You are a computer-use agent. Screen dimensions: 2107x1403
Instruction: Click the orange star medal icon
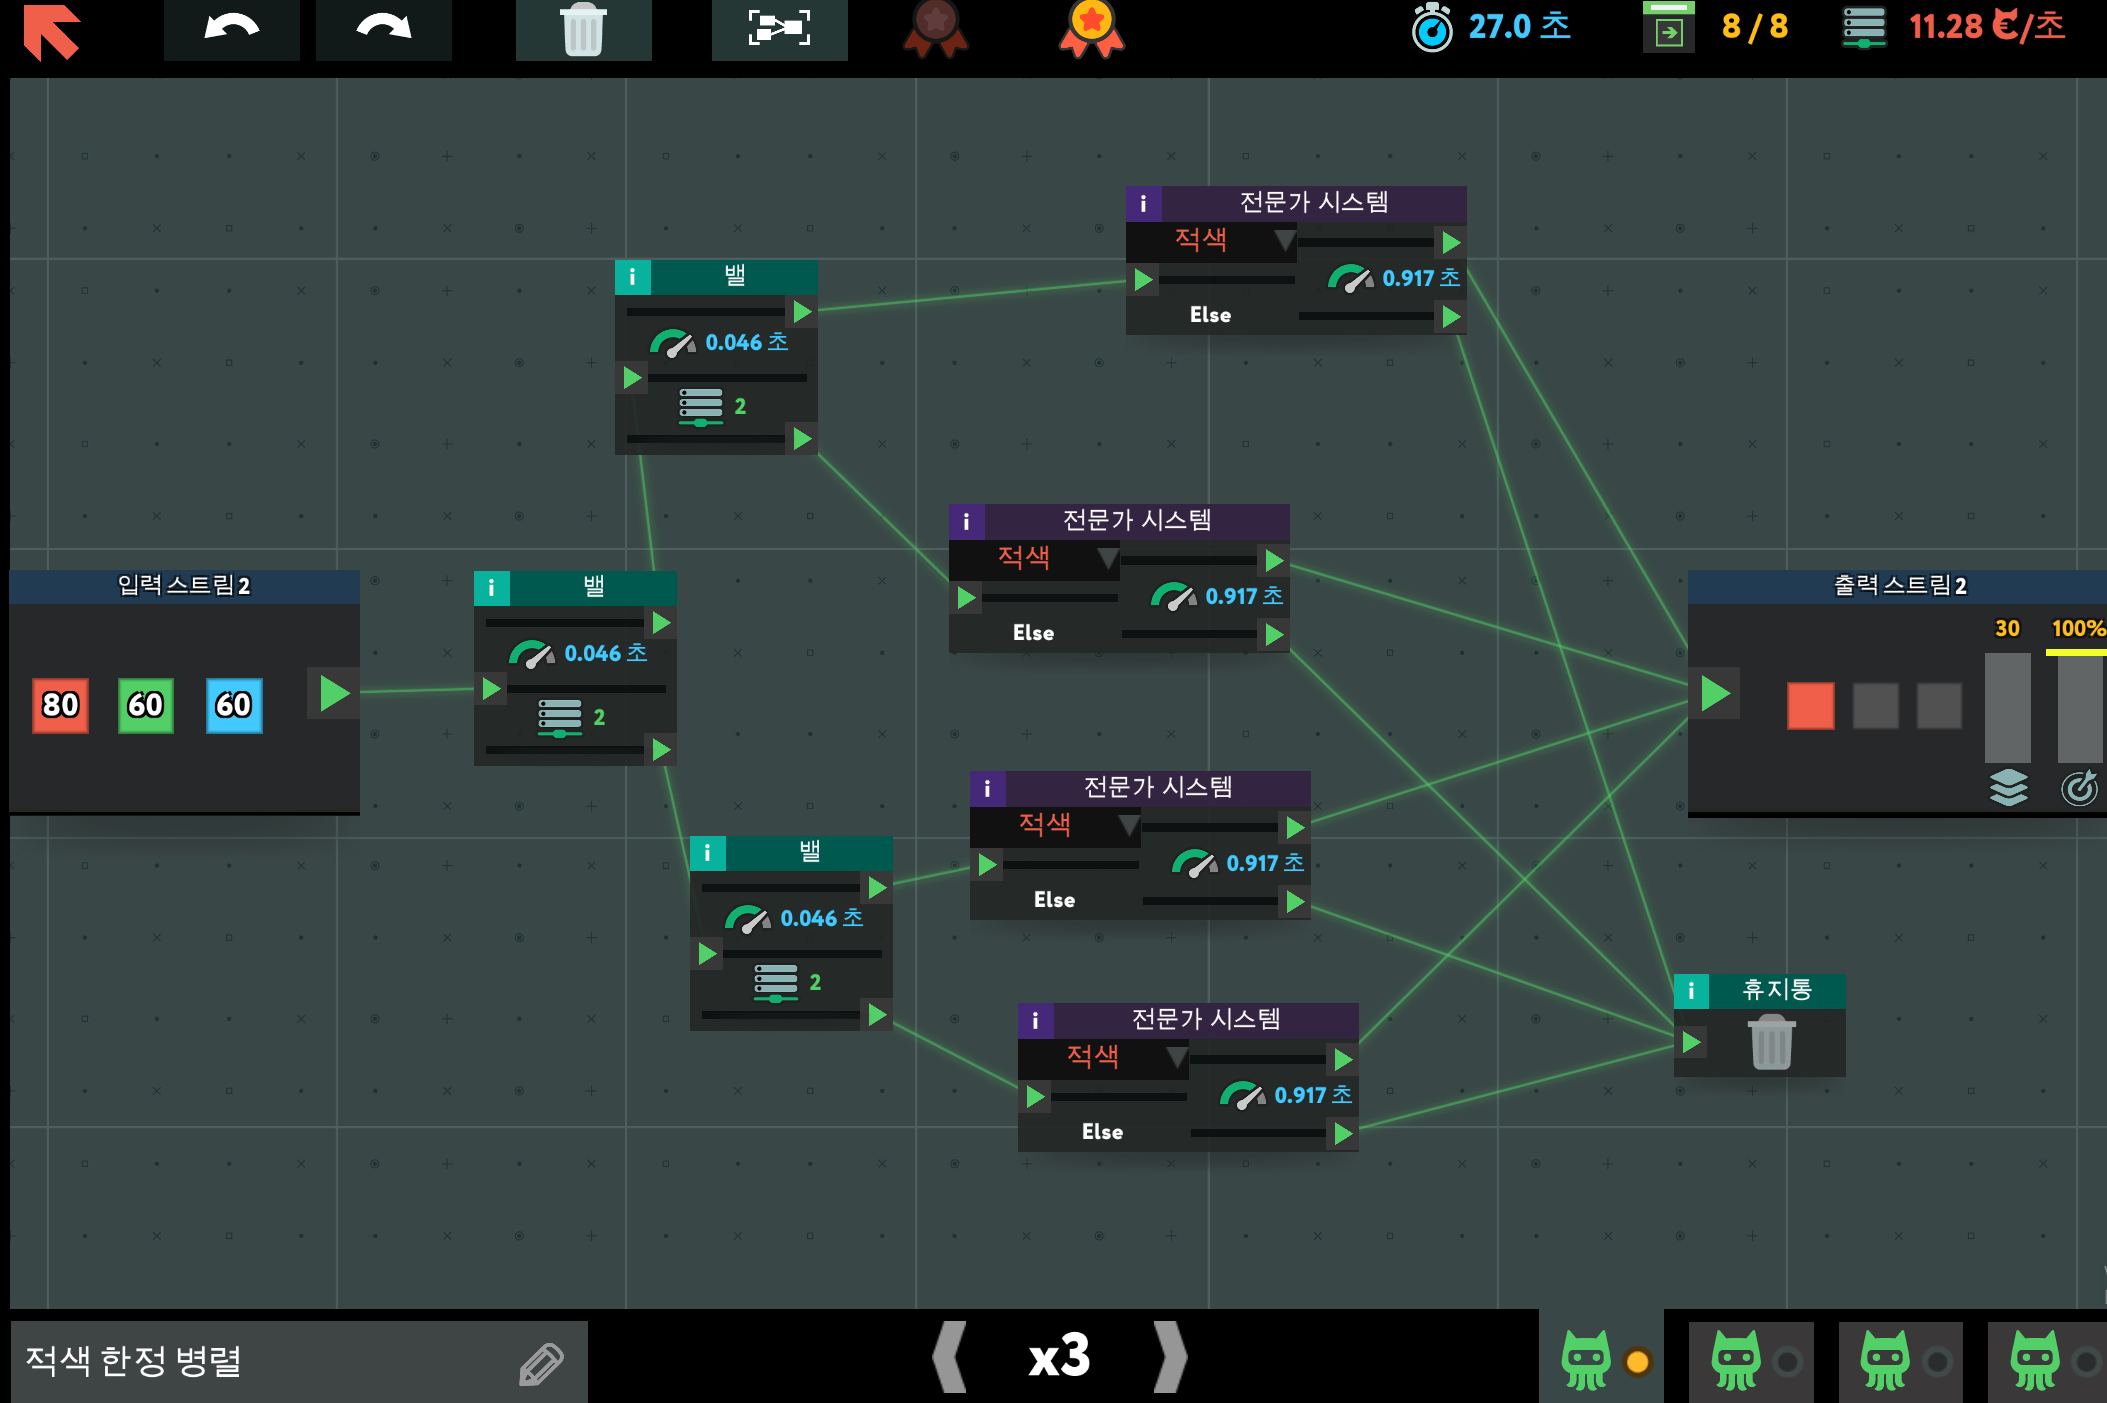[1091, 29]
